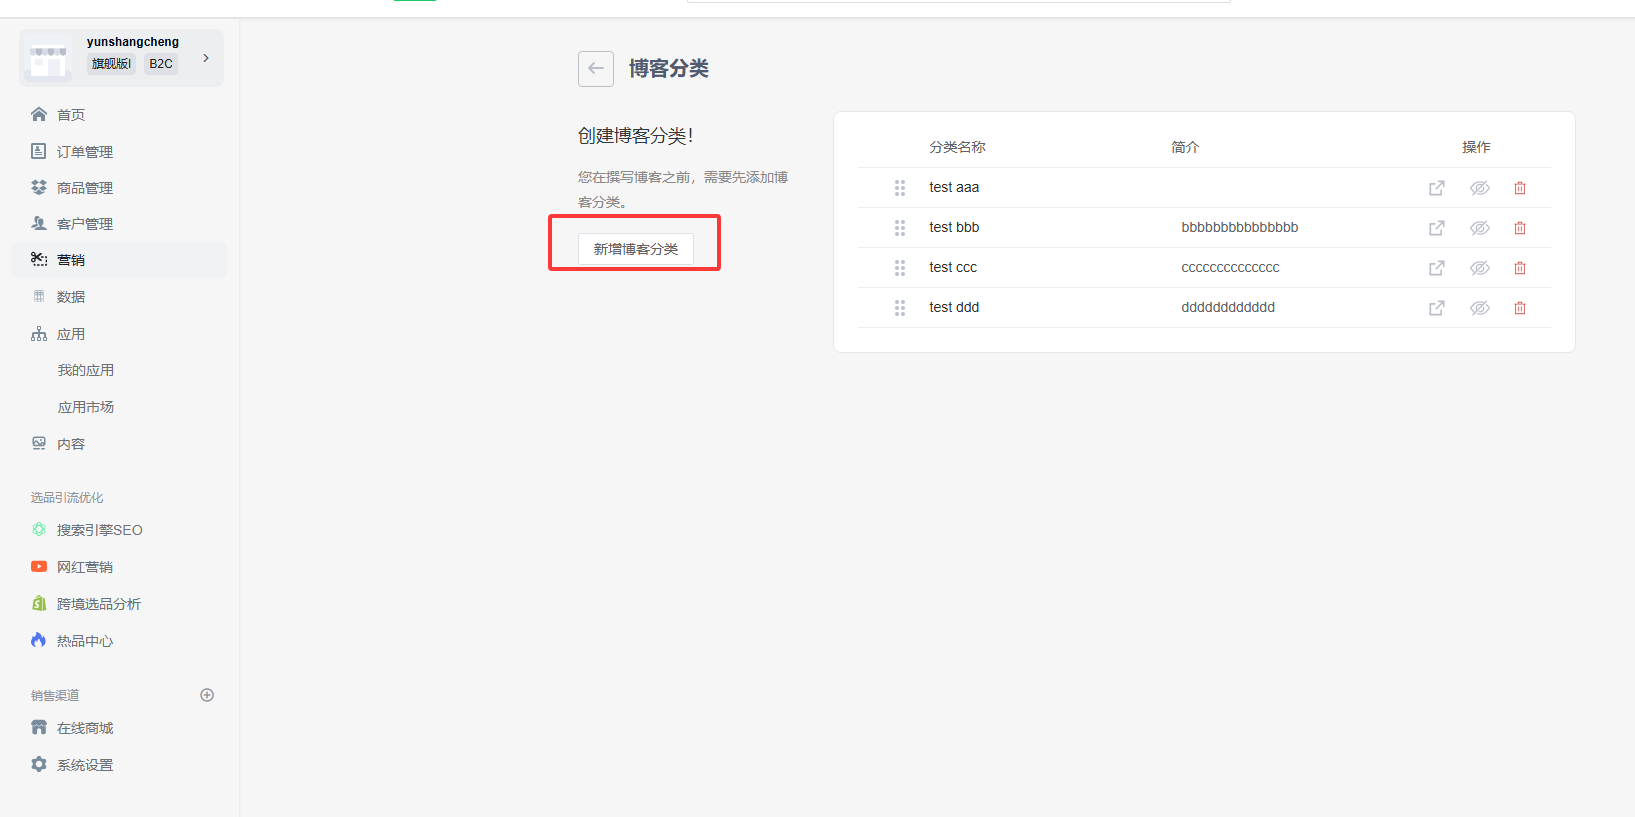The image size is (1635, 817).
Task: Select the test ccc category row name
Action: [x=952, y=268]
